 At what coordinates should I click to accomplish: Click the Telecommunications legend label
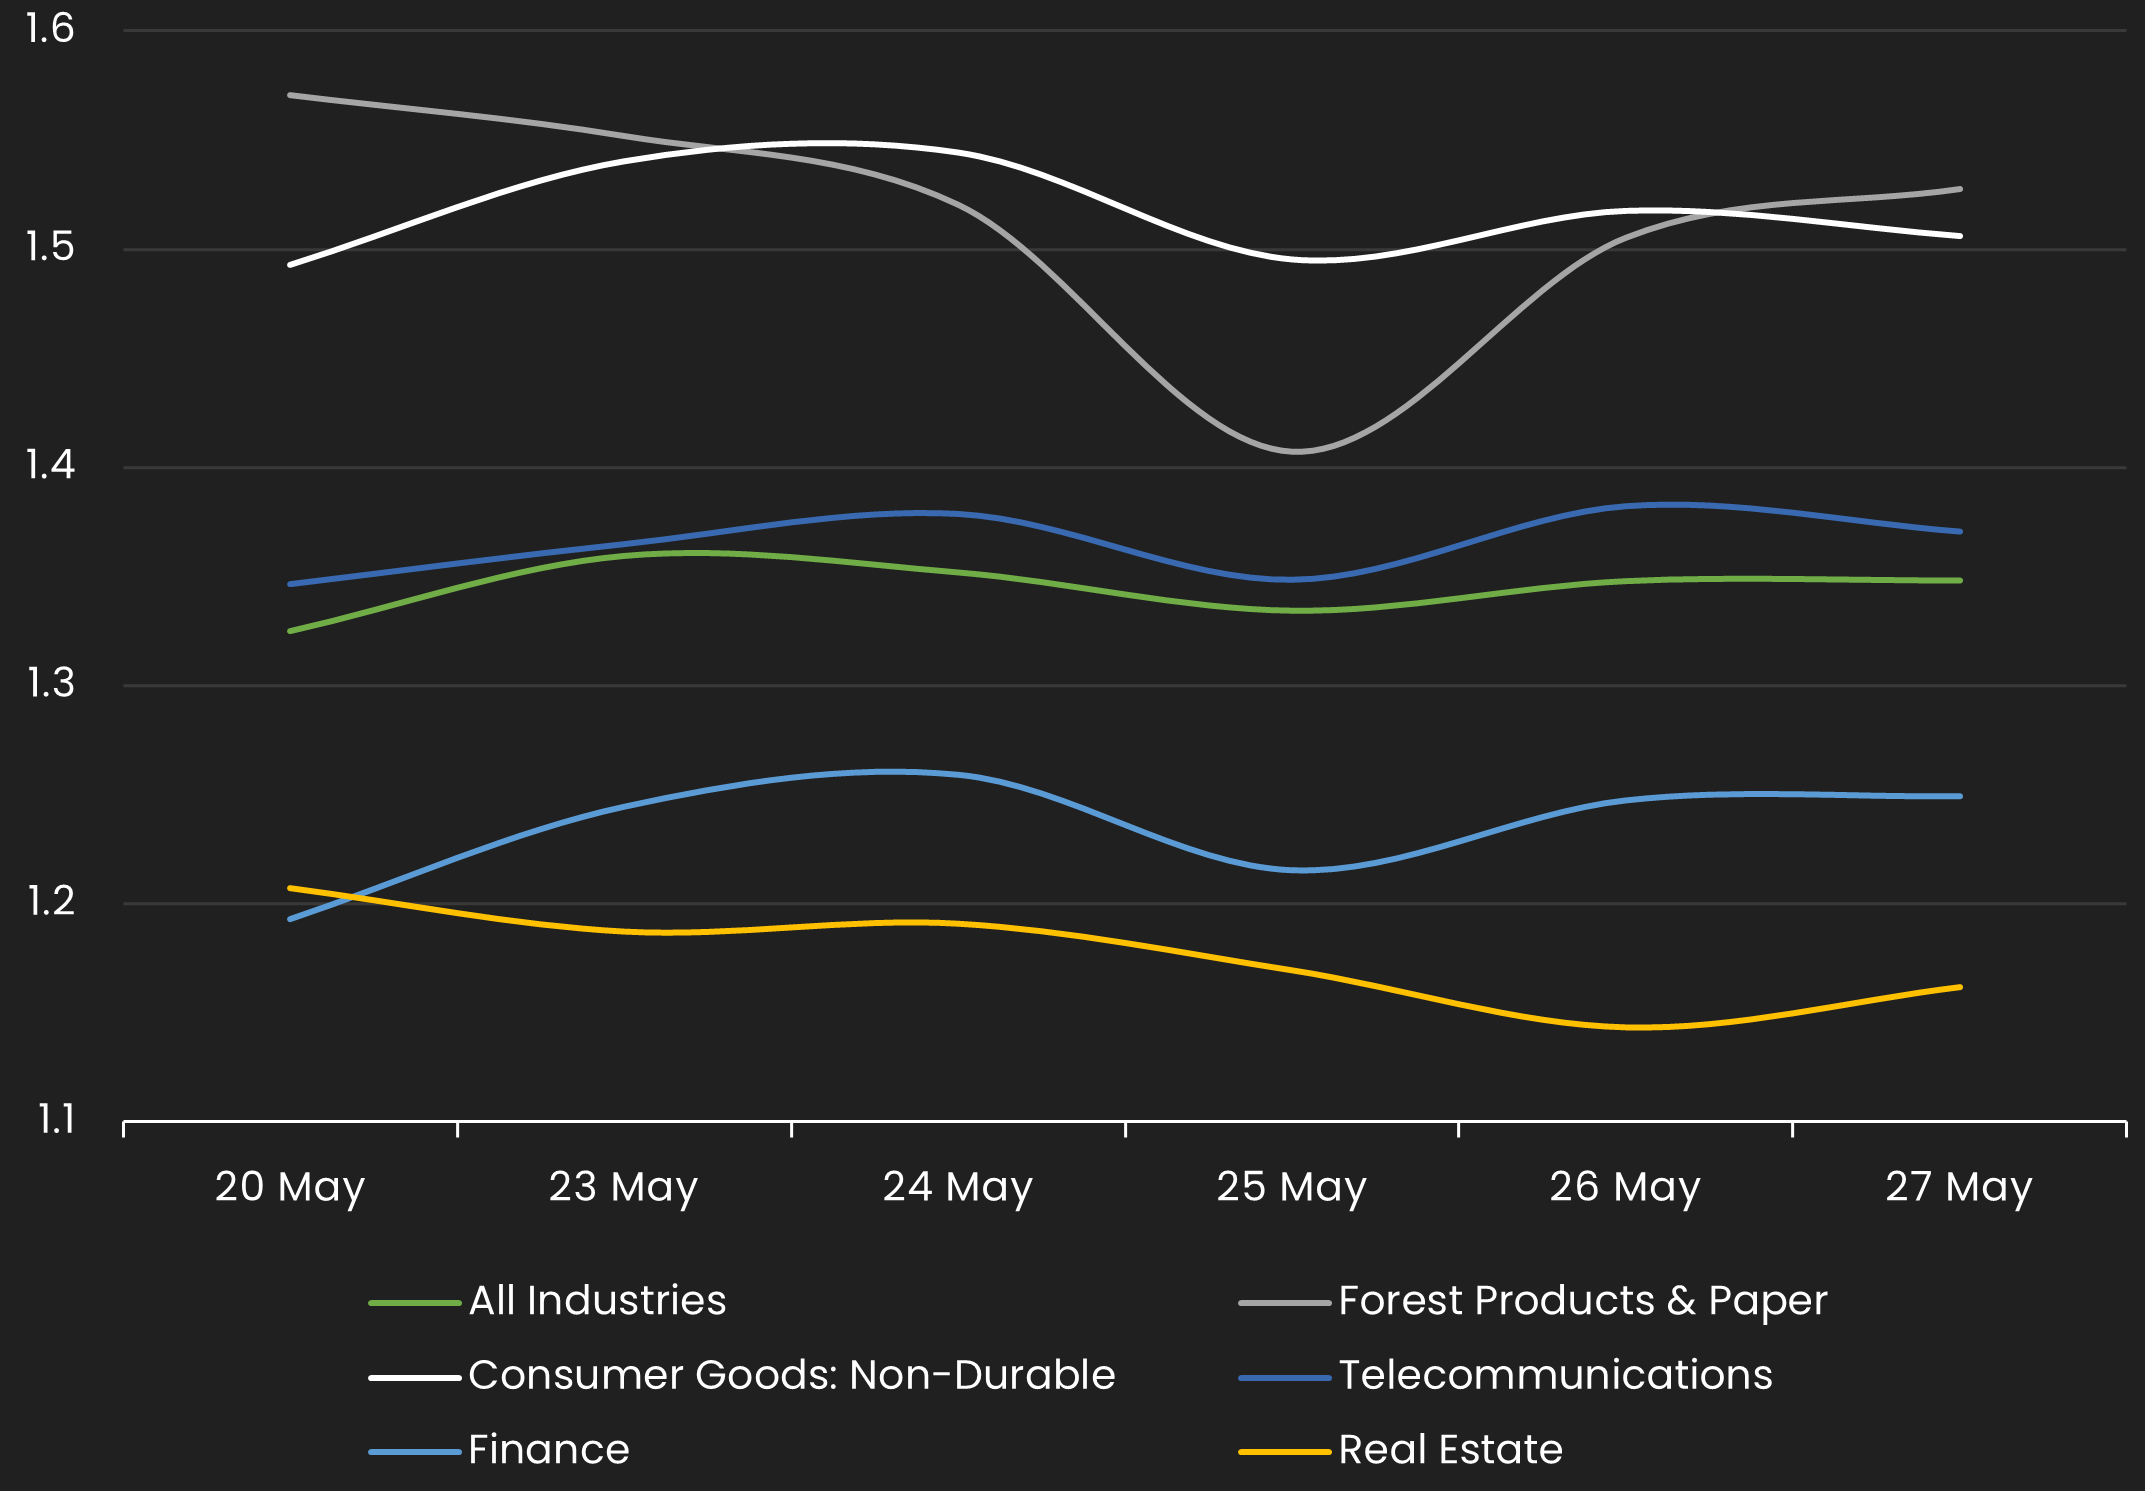tap(1555, 1375)
